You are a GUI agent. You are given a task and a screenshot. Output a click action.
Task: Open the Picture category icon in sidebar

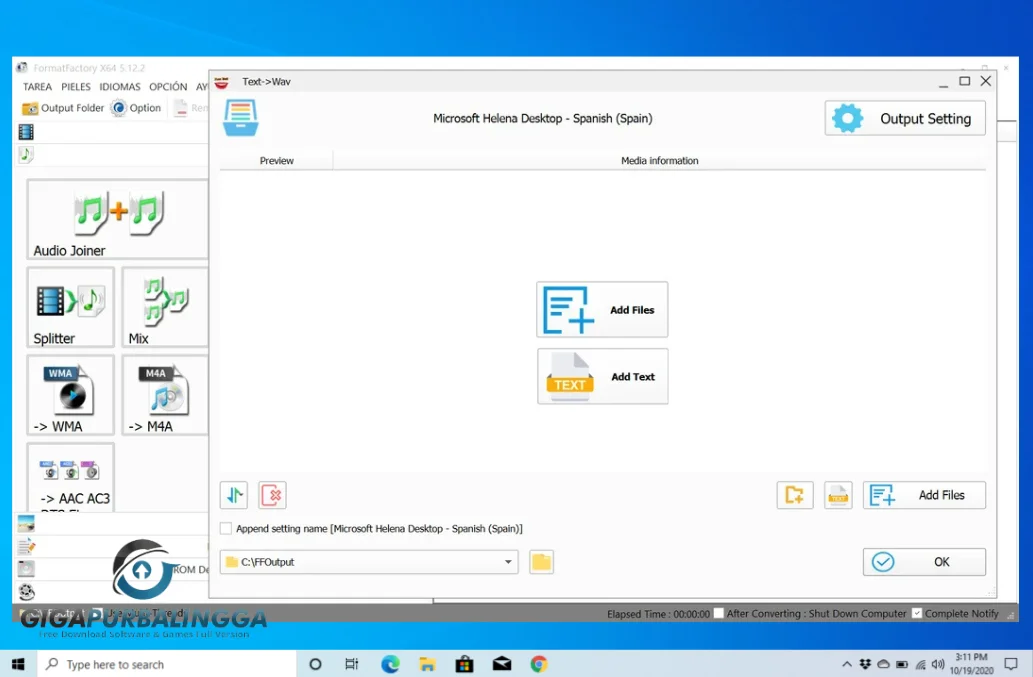click(26, 524)
